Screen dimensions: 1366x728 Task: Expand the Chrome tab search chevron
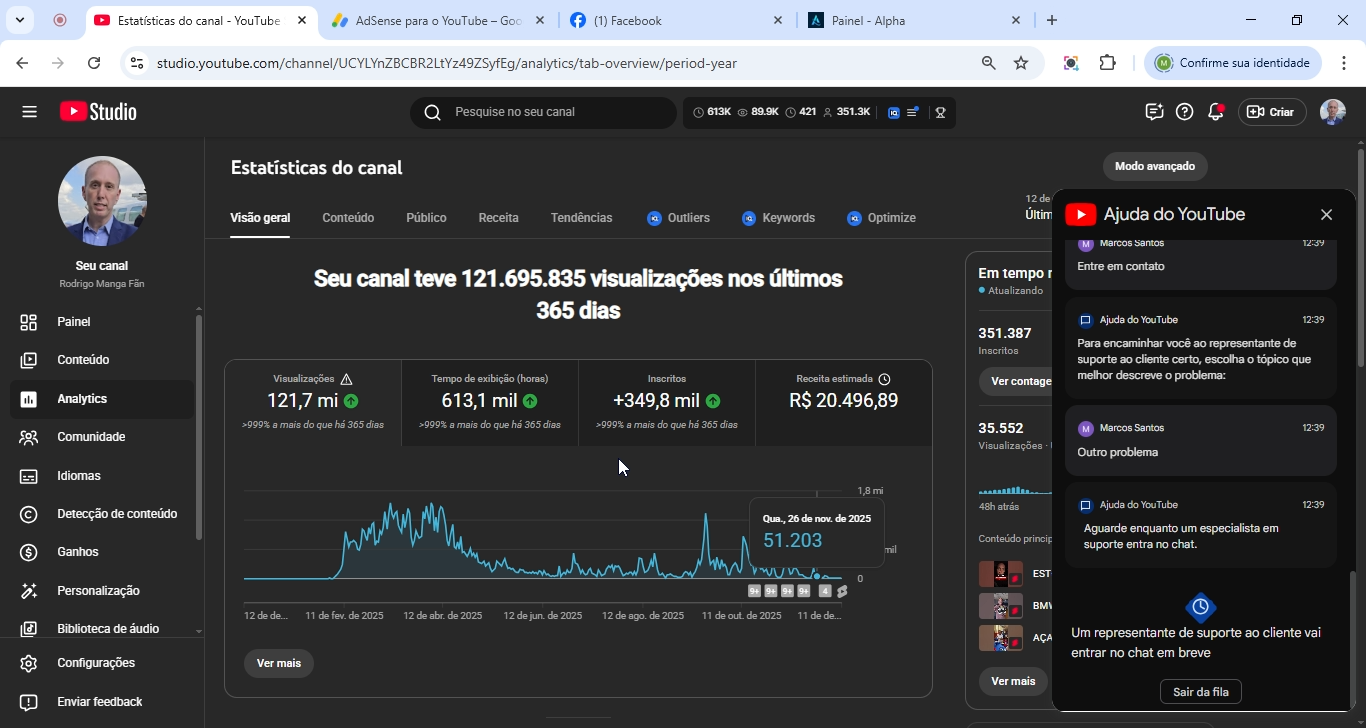(19, 20)
